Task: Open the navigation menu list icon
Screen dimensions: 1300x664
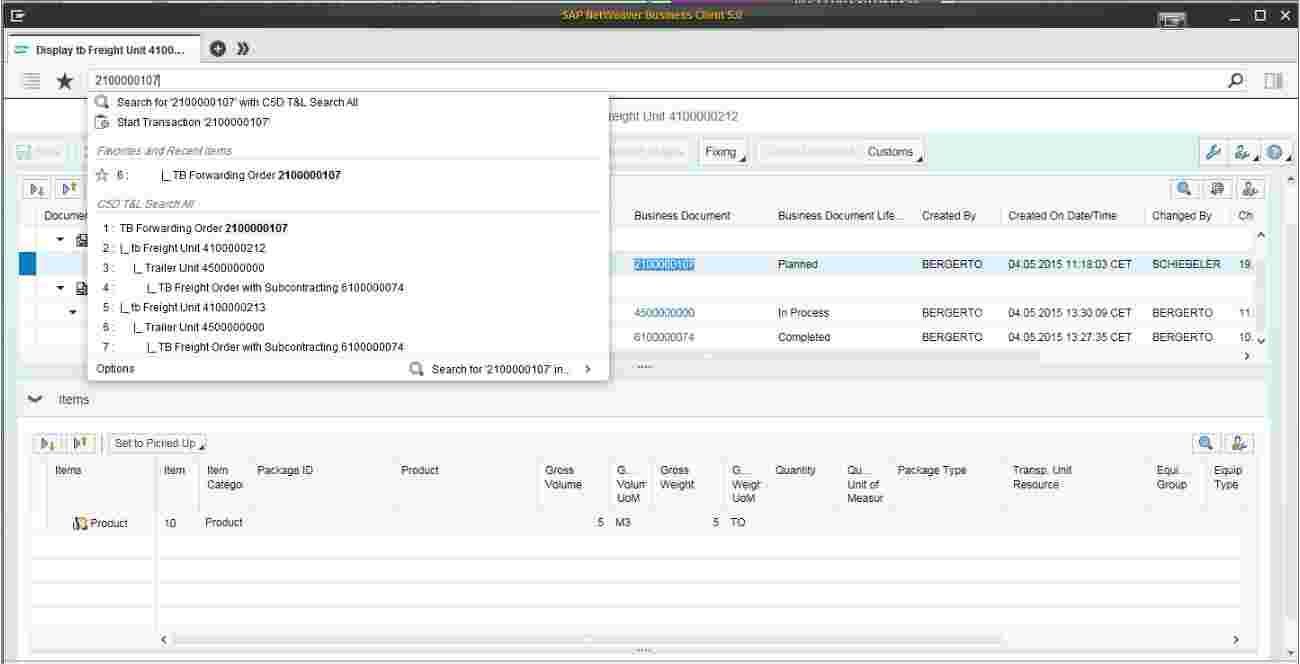Action: [x=31, y=81]
